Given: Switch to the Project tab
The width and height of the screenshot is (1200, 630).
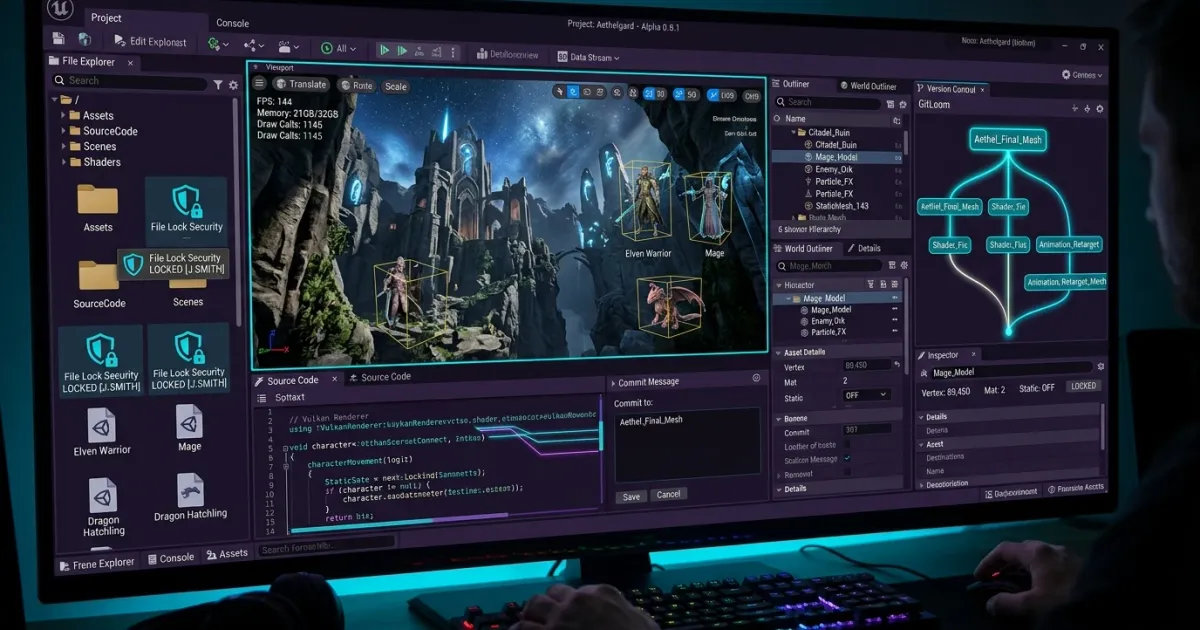Looking at the screenshot, I should 106,17.
